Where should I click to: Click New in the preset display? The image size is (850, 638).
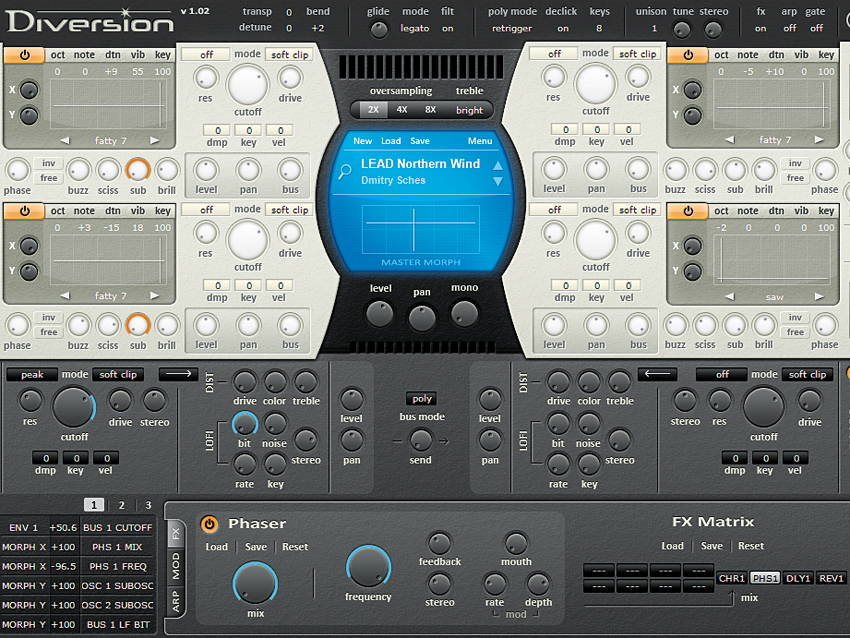(363, 141)
